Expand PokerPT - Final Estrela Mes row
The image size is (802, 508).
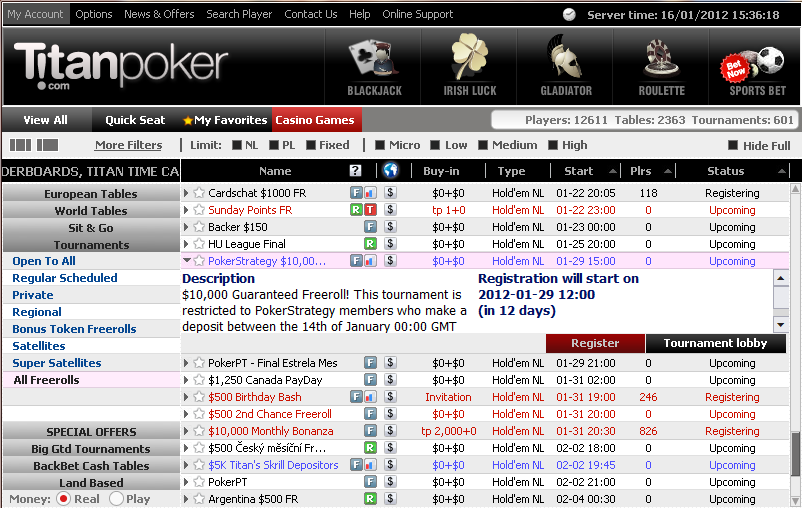tap(186, 363)
